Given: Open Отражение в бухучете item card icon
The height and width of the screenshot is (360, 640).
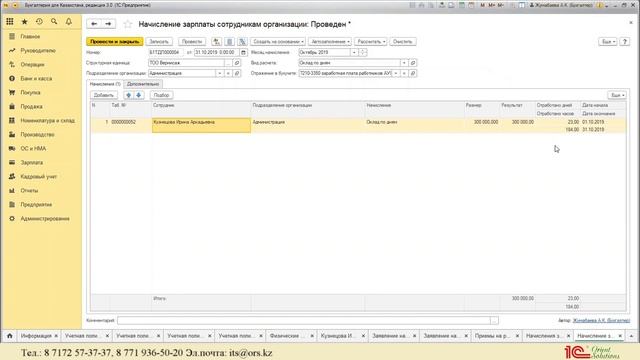Looking at the screenshot, I should click(x=413, y=73).
